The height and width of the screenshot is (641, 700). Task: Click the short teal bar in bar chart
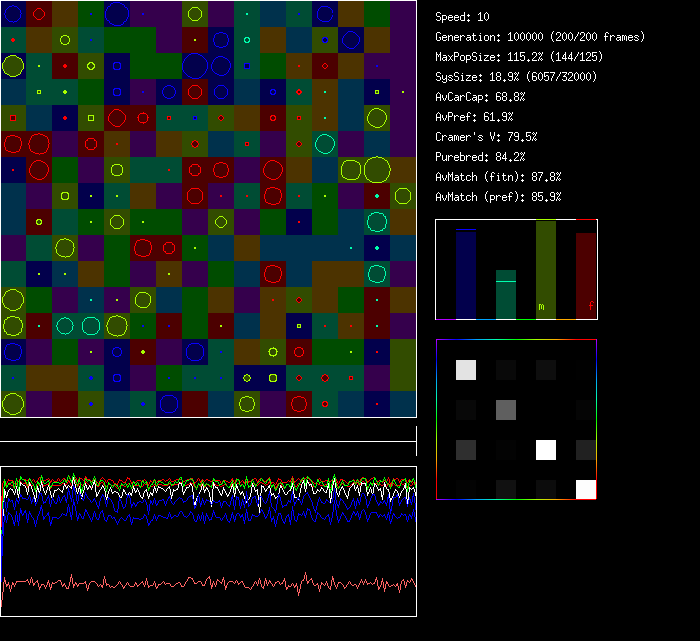506,295
